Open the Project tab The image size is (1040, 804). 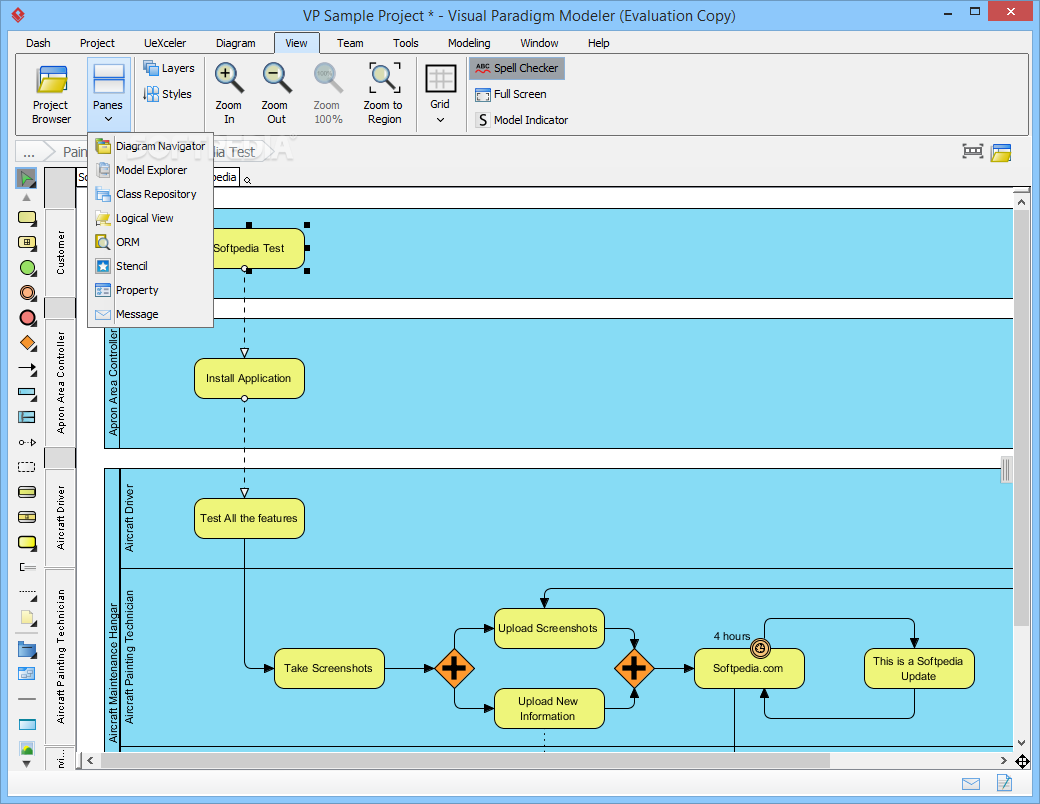pos(98,43)
